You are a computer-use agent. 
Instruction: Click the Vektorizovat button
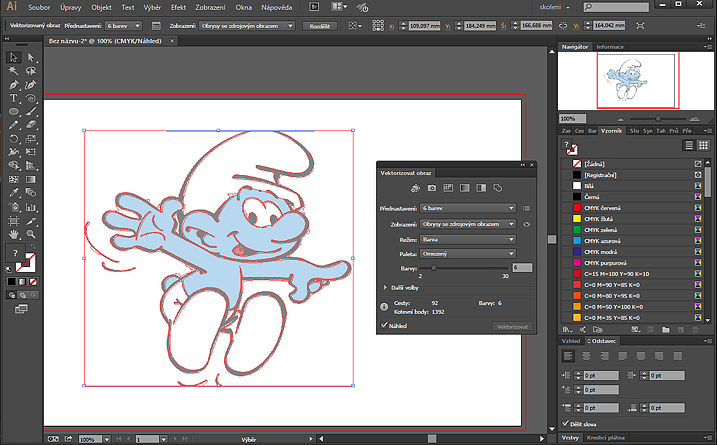coord(512,327)
